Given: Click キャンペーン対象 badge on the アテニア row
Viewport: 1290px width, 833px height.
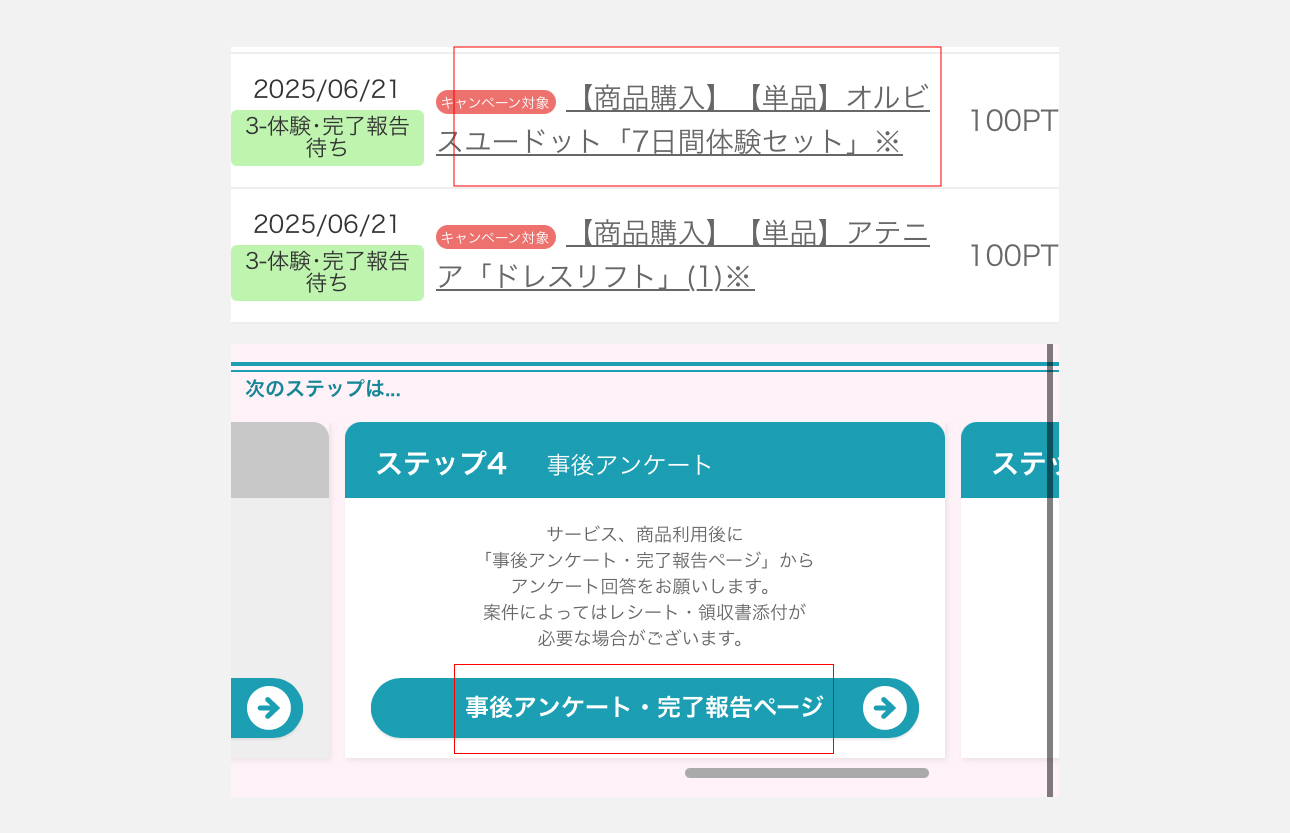Looking at the screenshot, I should (x=496, y=237).
